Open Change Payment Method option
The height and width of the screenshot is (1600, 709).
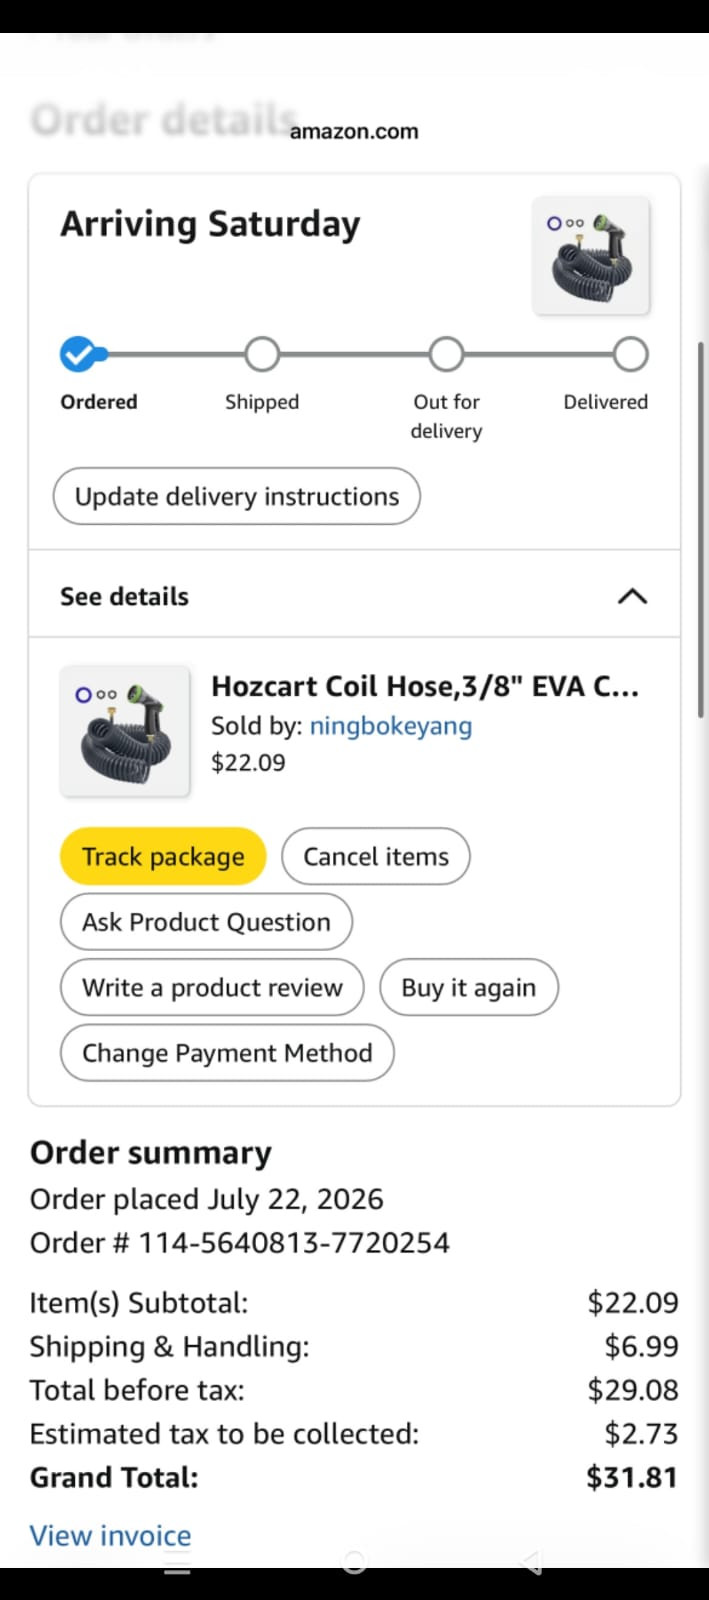coord(227,1052)
